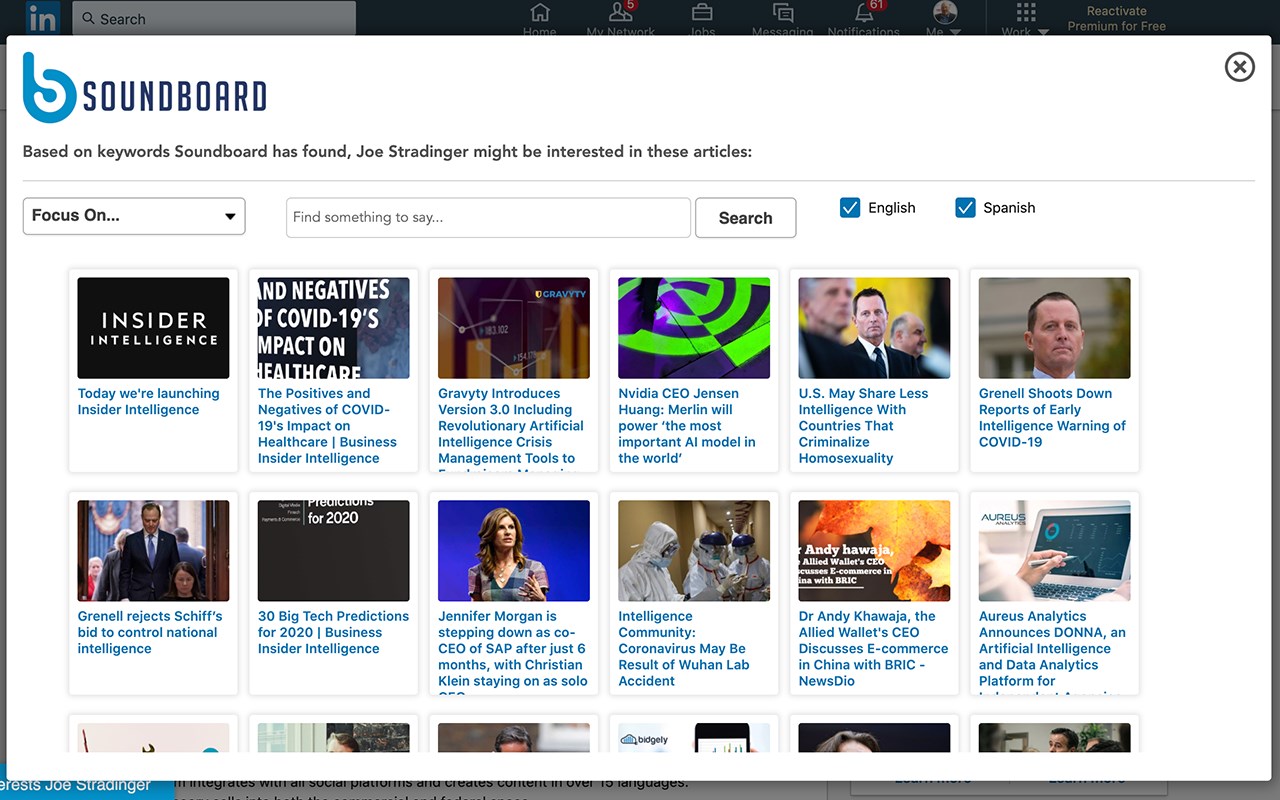The width and height of the screenshot is (1280, 800).
Task: Open the Jennifer Morgan speaker thumbnail
Action: pyautogui.click(x=514, y=551)
